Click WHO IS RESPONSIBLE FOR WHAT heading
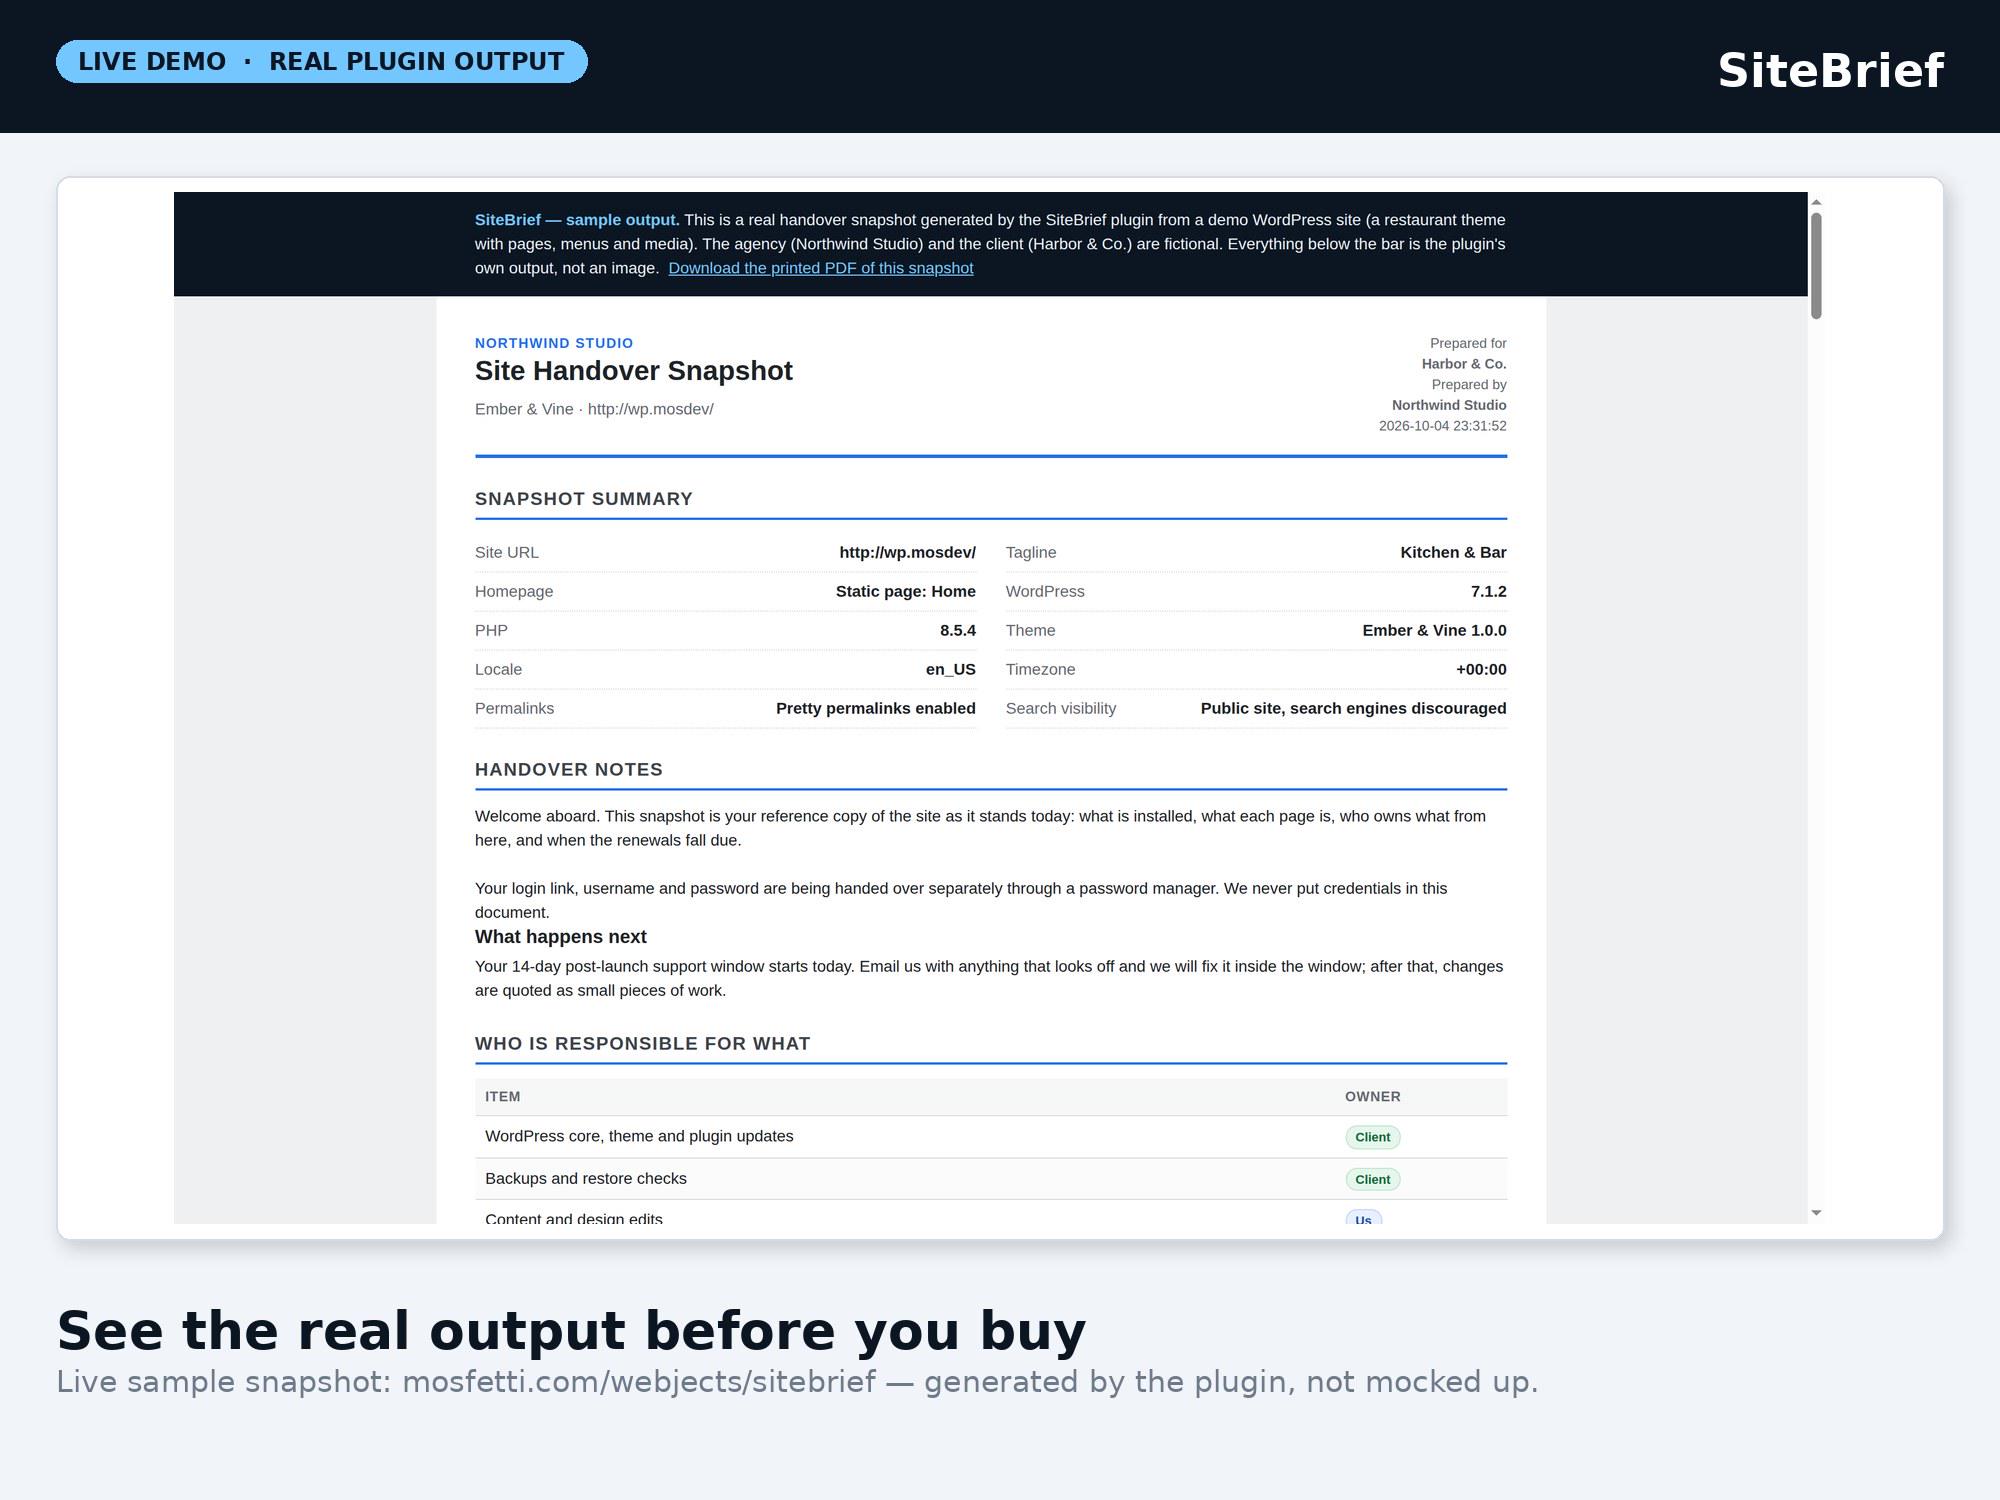2000x1500 pixels. [x=642, y=1044]
